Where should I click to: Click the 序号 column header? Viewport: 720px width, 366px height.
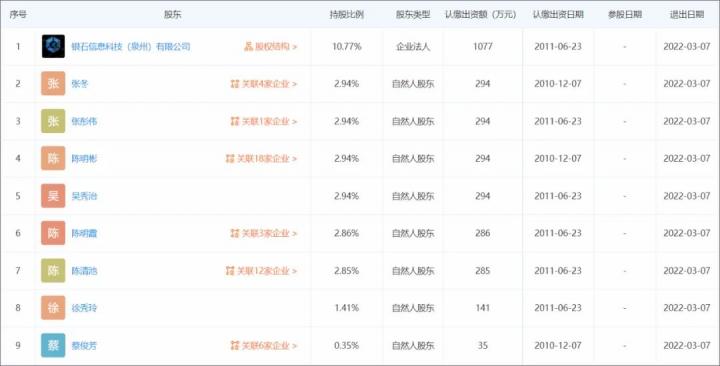point(18,14)
